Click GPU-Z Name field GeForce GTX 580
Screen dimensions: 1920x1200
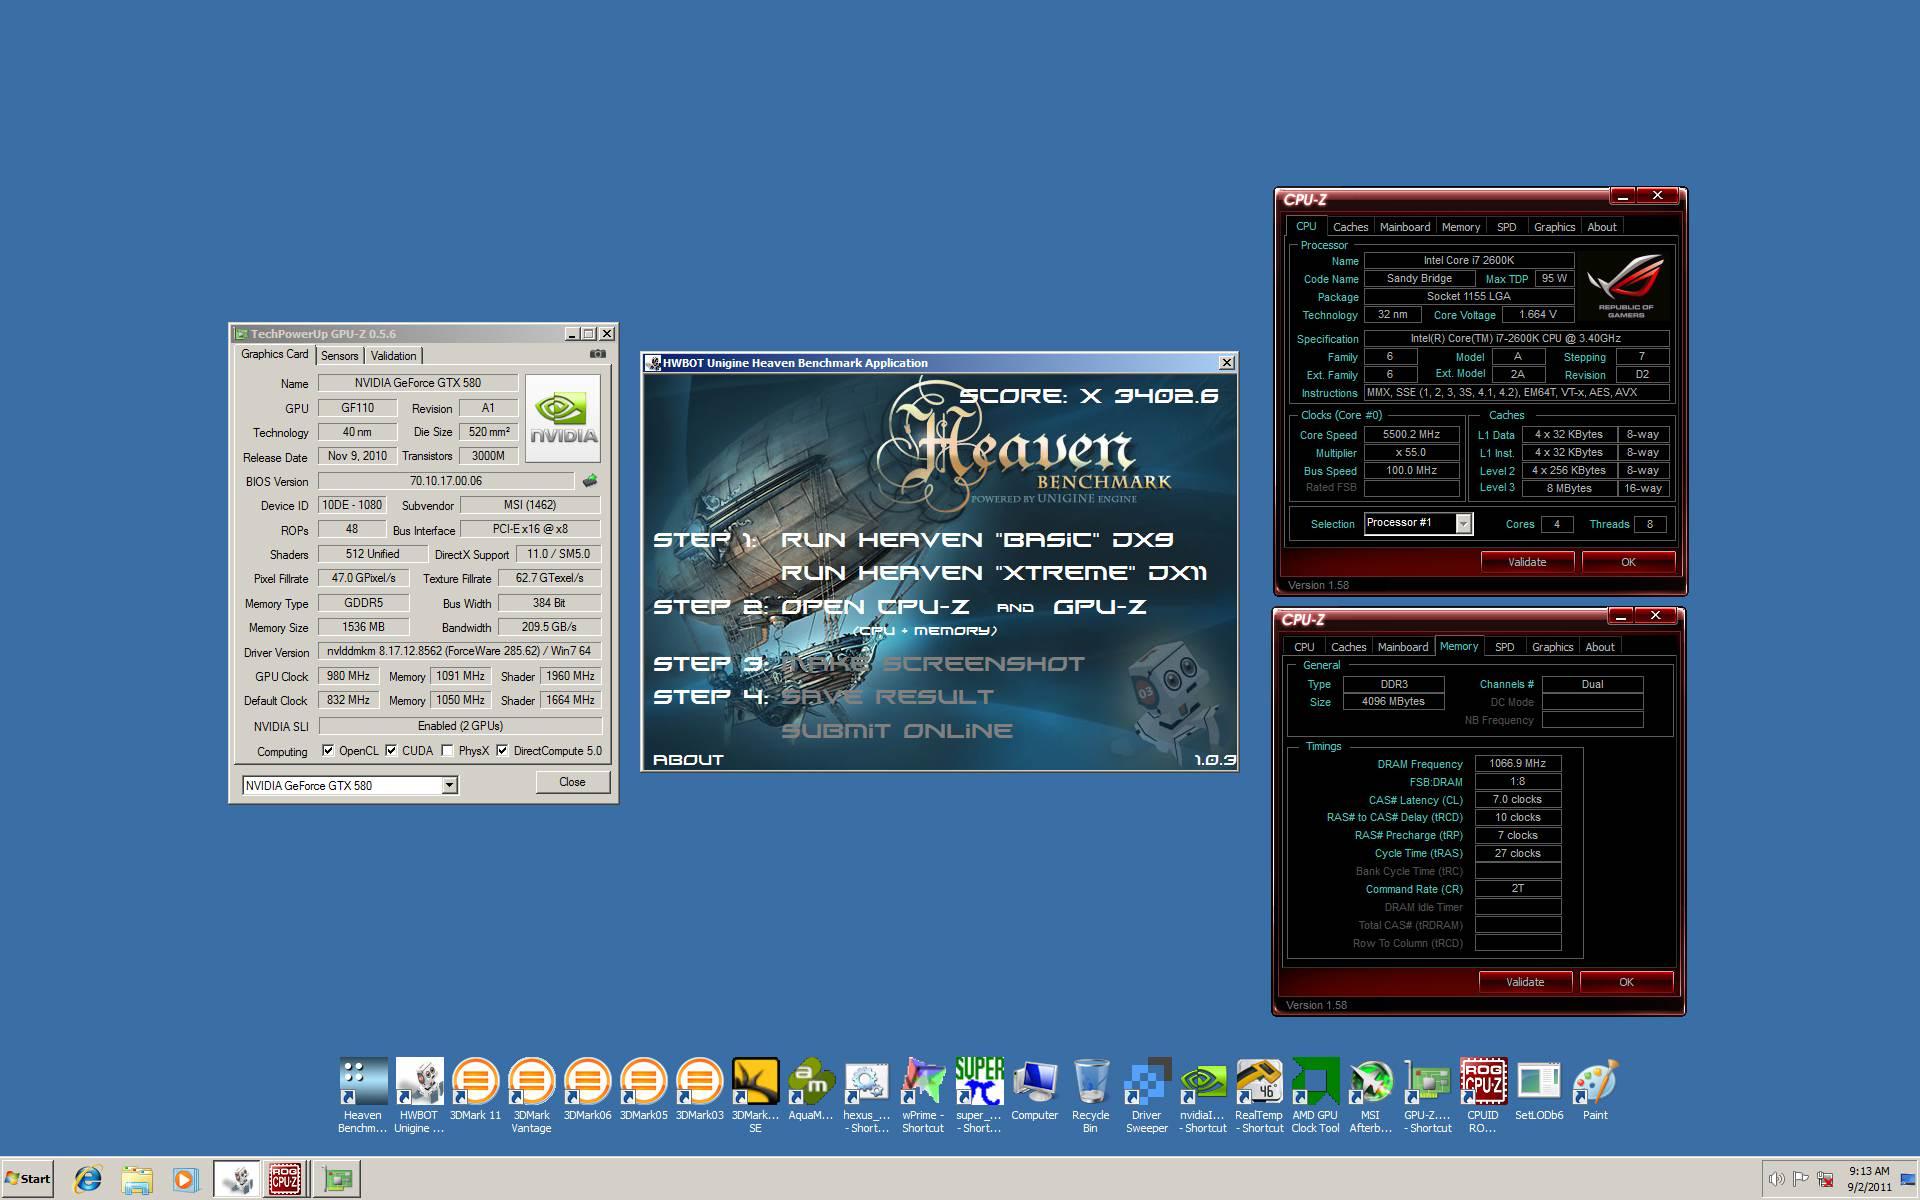417,383
